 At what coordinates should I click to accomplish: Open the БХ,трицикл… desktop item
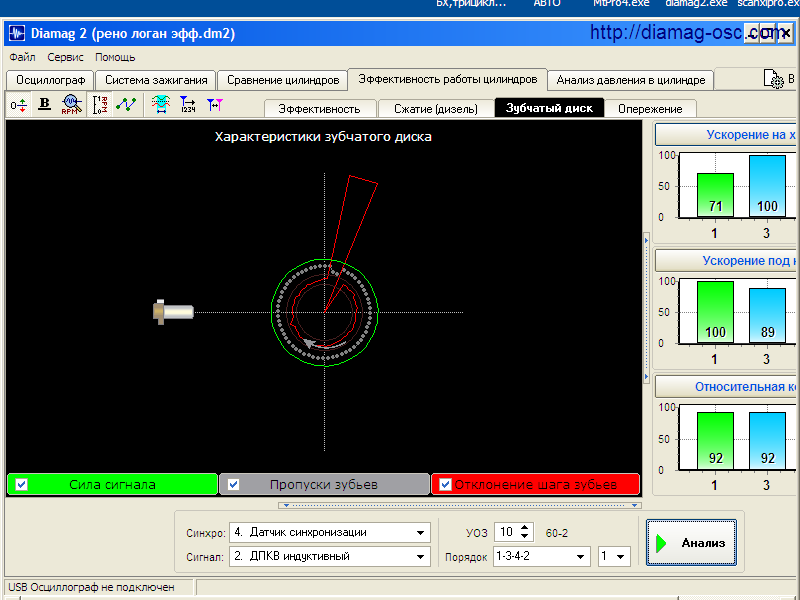pyautogui.click(x=470, y=4)
